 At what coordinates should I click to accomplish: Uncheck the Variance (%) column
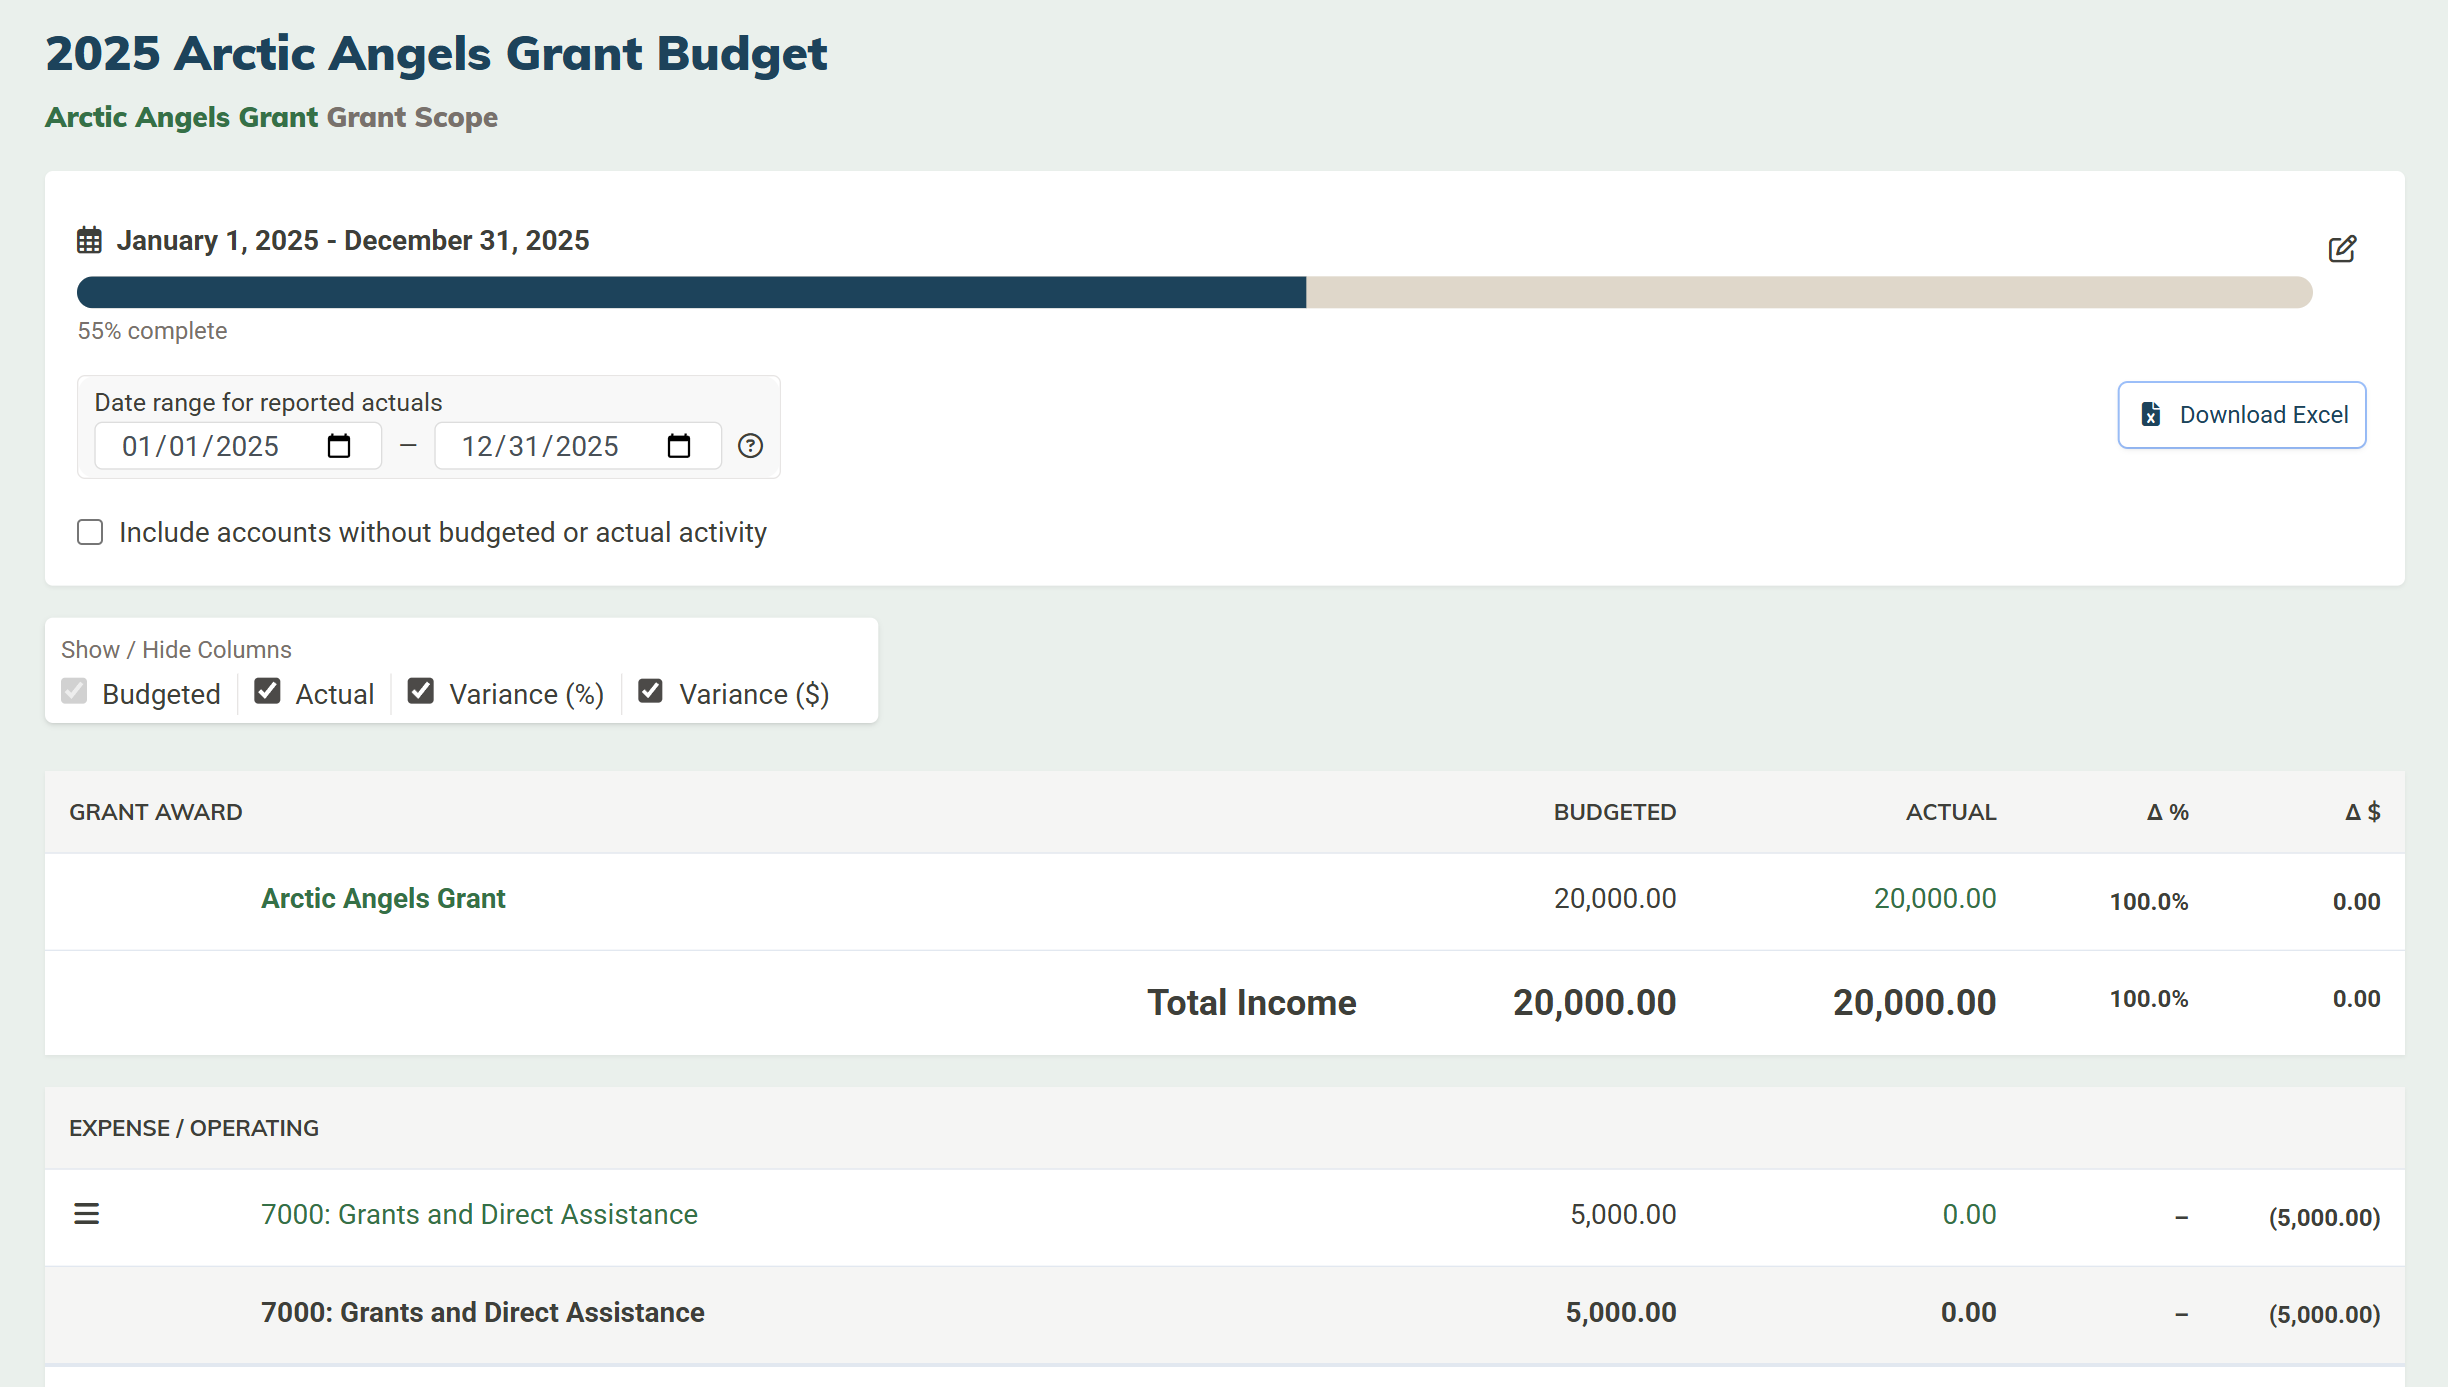click(x=421, y=691)
